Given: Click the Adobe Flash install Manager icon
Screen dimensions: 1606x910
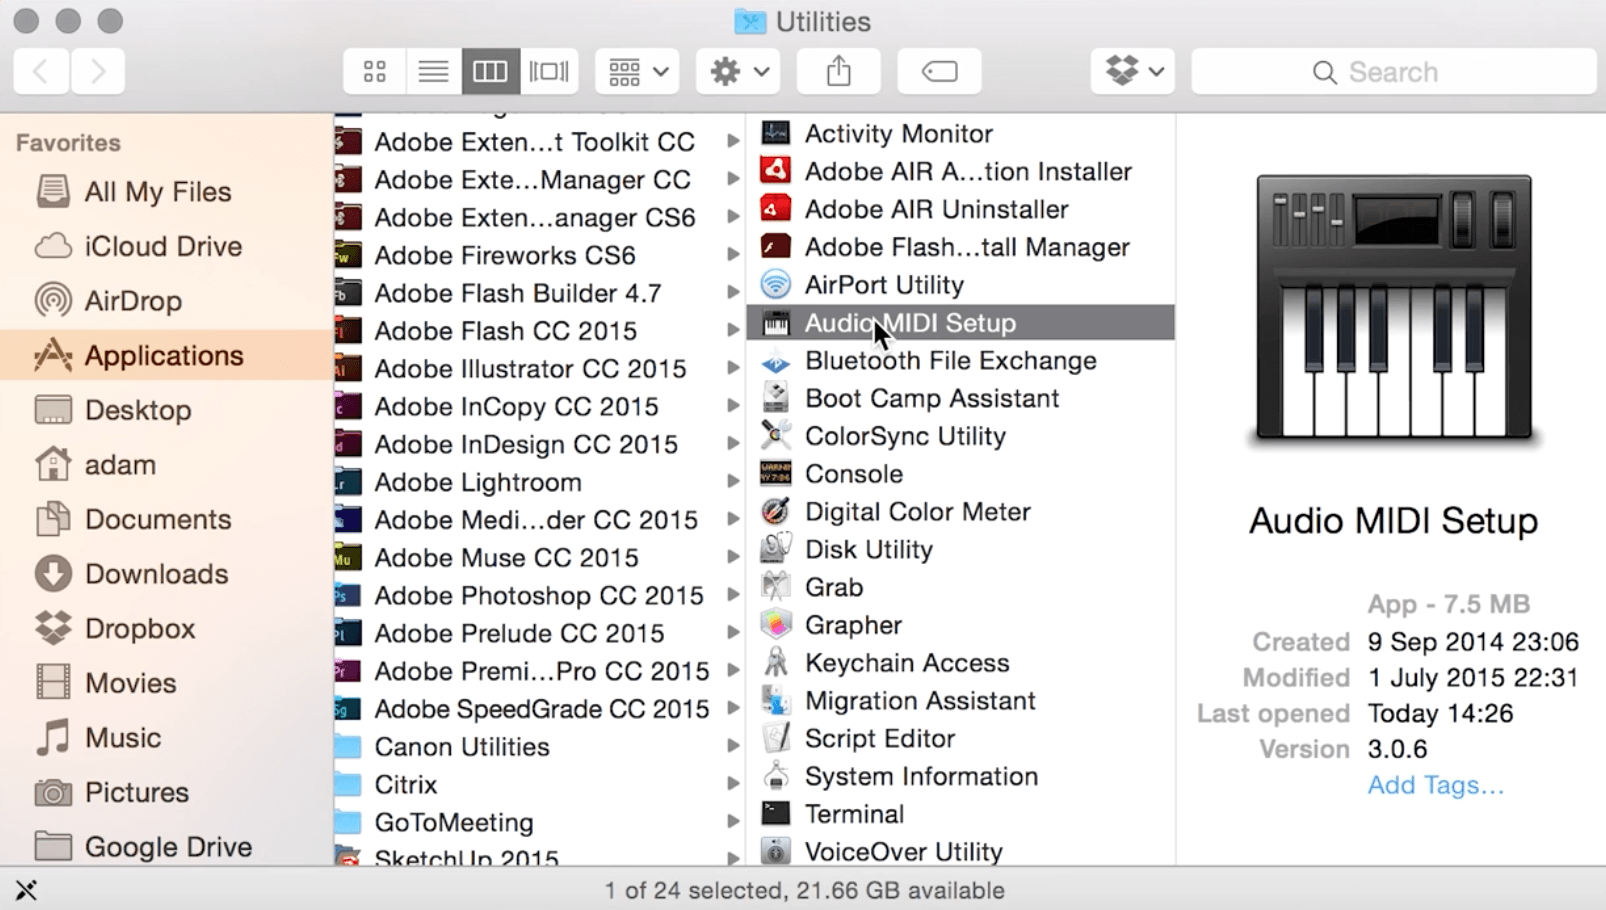Looking at the screenshot, I should click(x=775, y=247).
